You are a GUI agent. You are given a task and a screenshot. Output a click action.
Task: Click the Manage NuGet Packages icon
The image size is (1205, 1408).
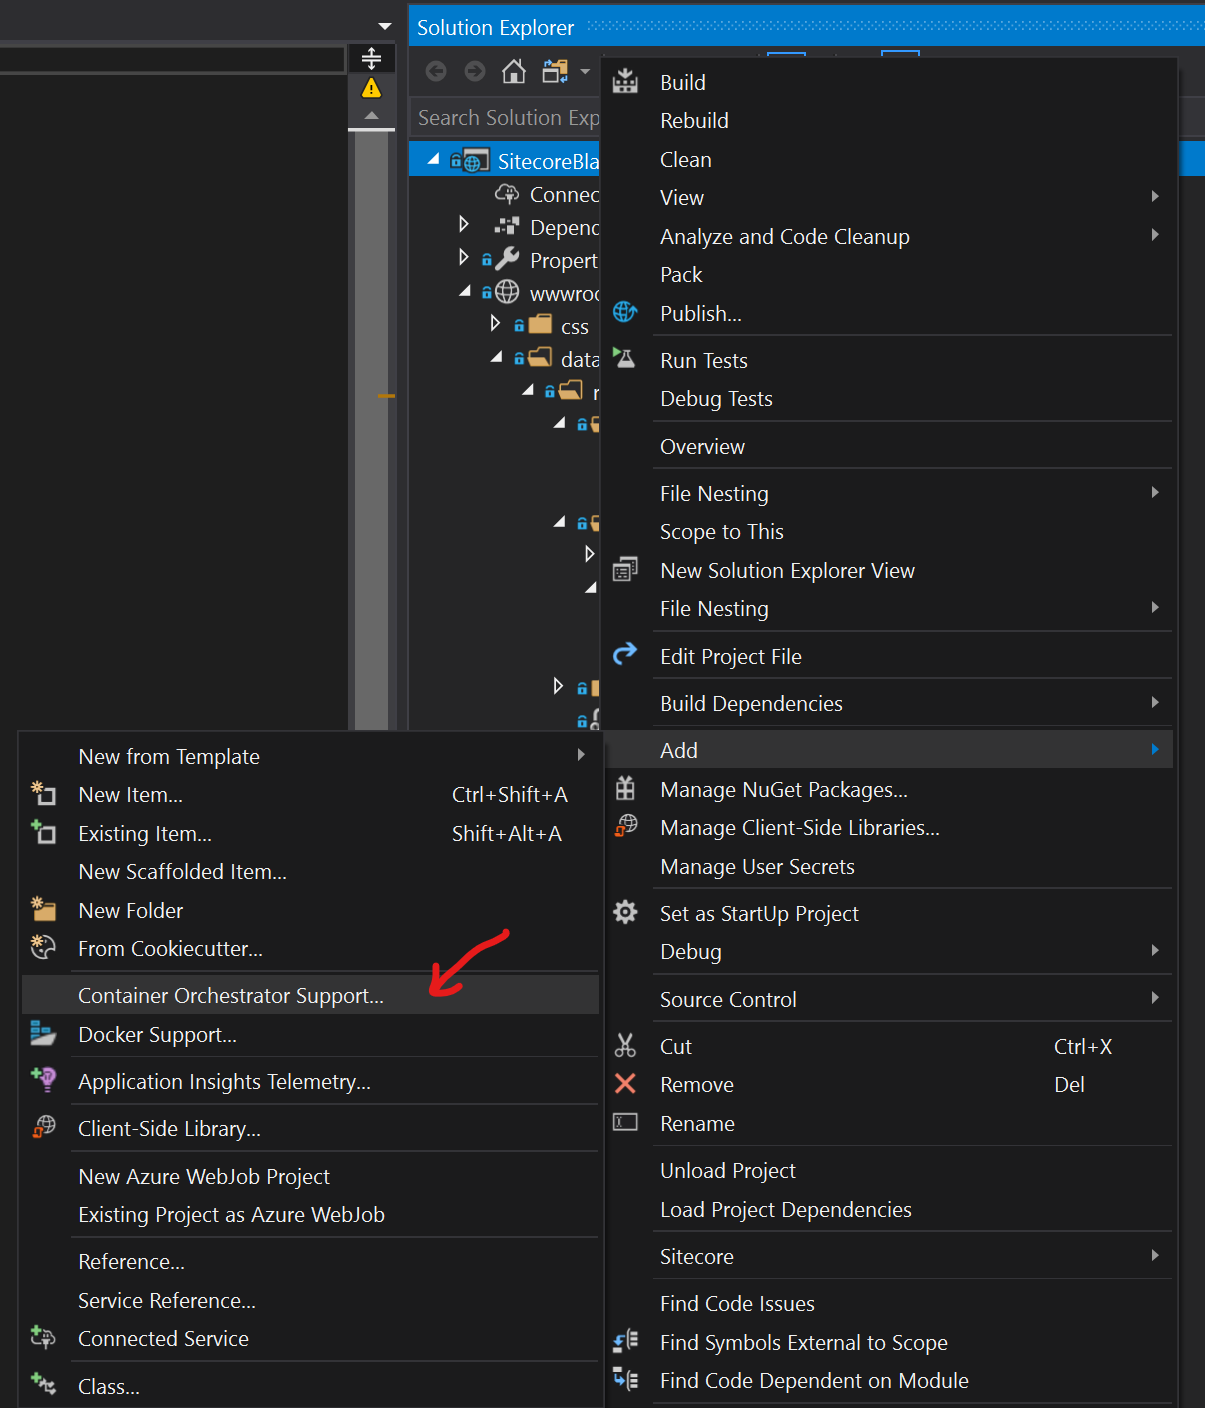coord(625,789)
